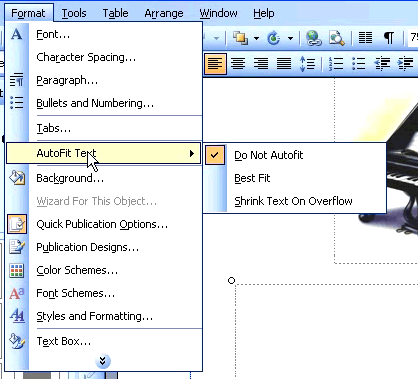This screenshot has height=379, width=418.
Task: Click the Font letter A icon
Action: (x=16, y=34)
